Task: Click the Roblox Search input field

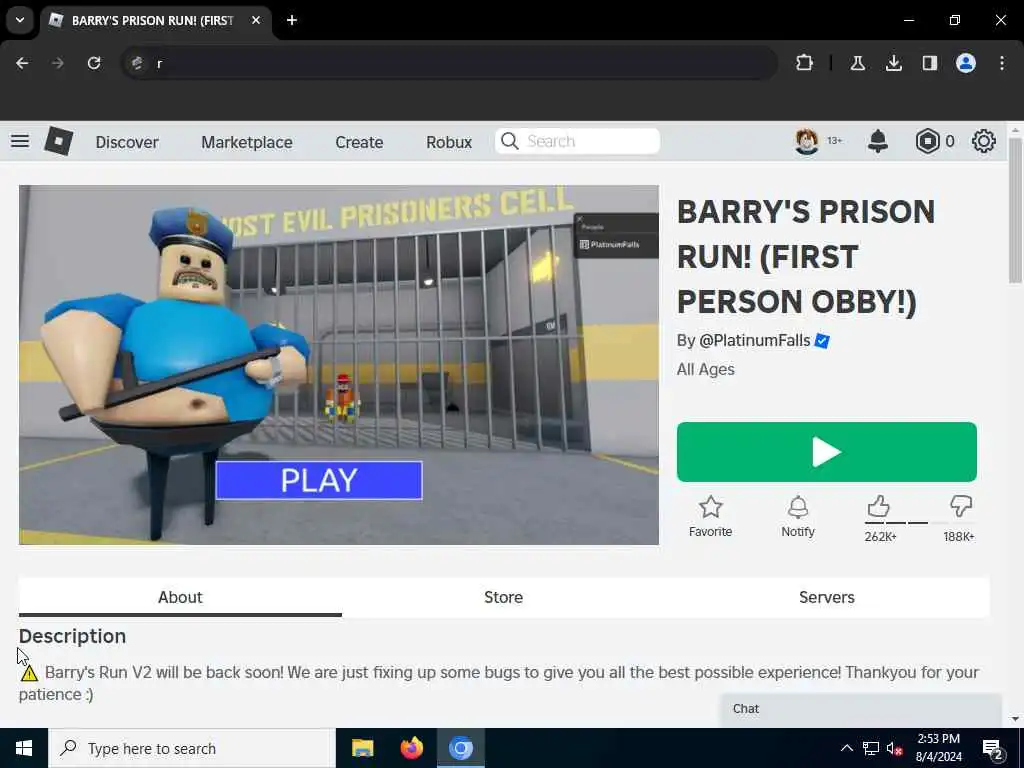Action: click(577, 141)
